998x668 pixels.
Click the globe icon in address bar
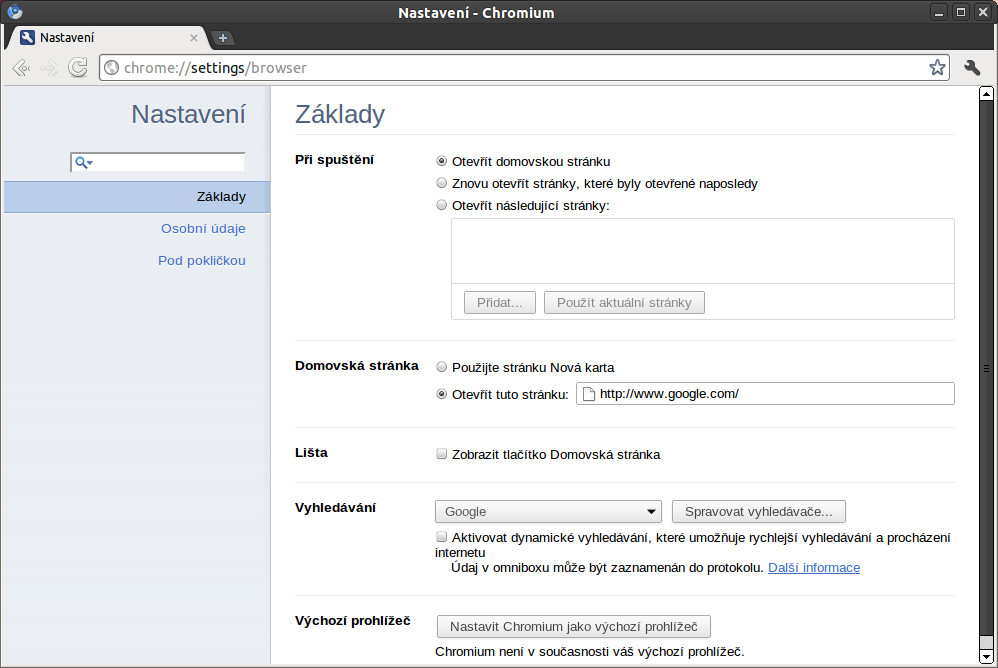(x=111, y=67)
